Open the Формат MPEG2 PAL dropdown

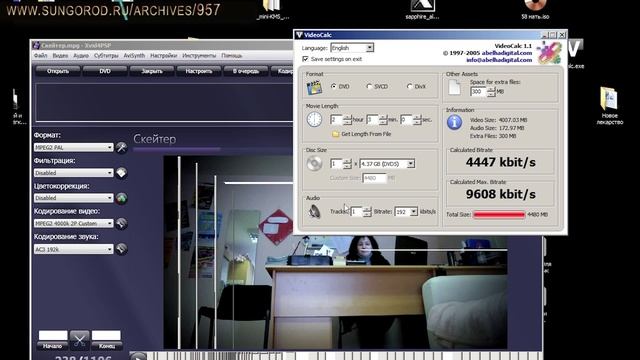coord(73,147)
